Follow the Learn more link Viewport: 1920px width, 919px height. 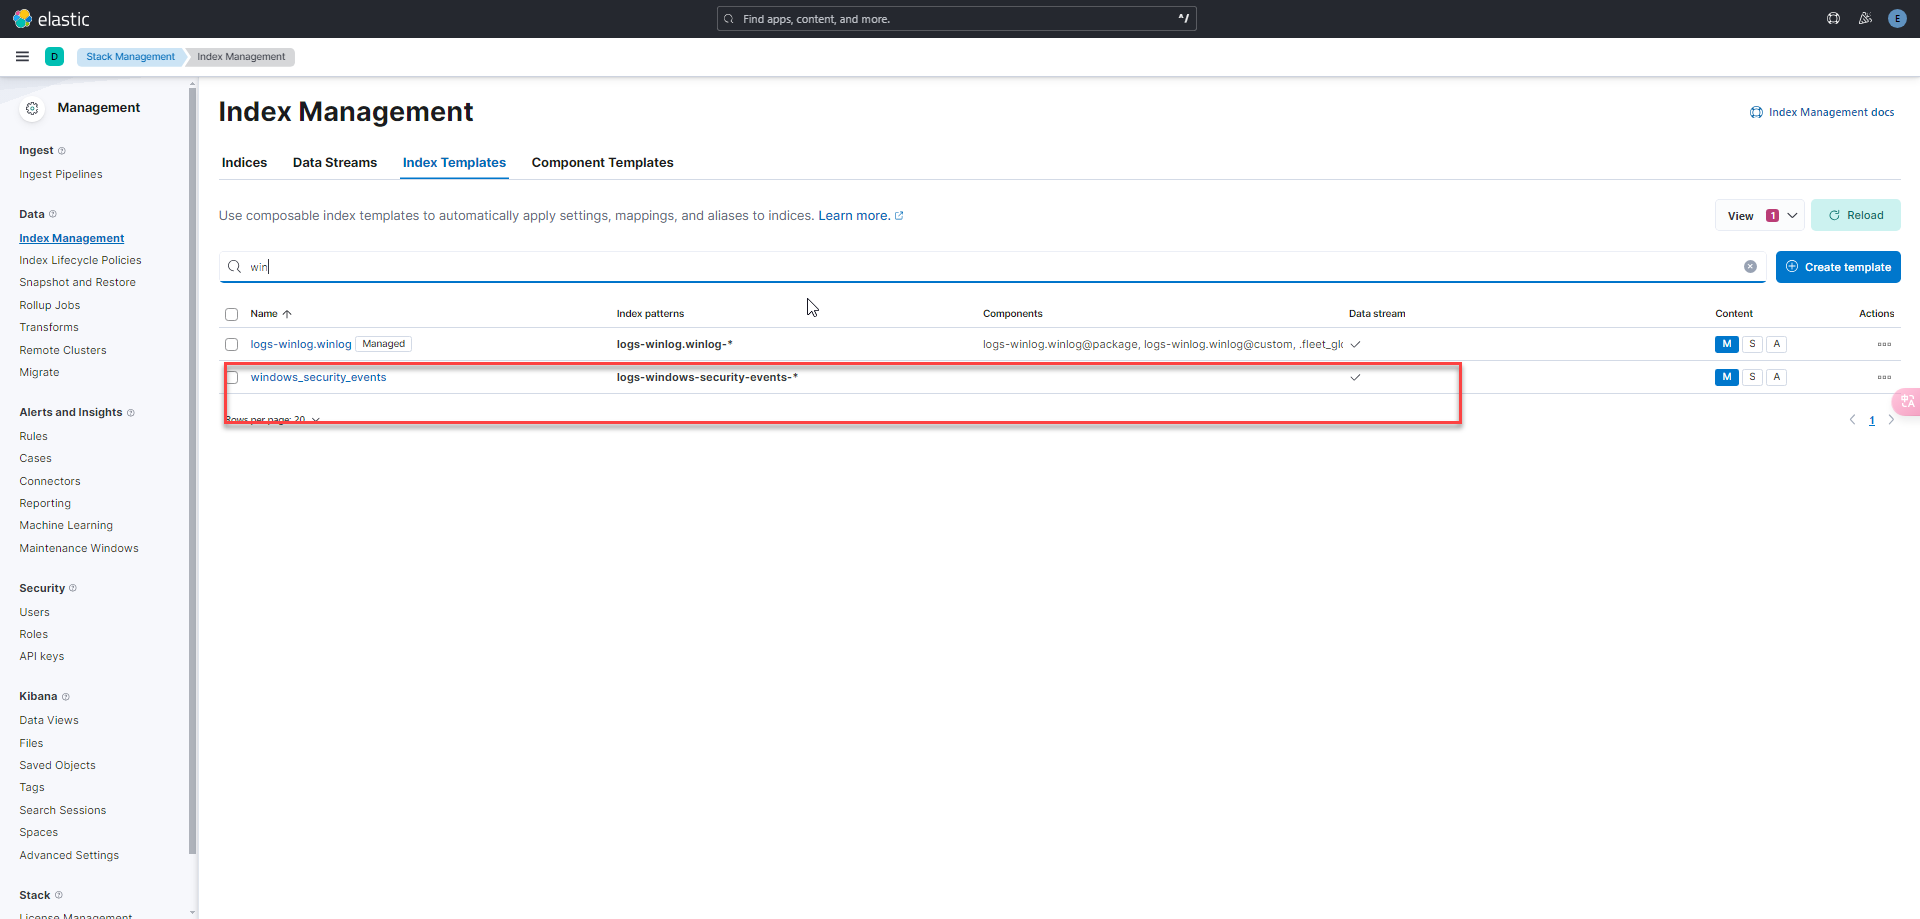coord(860,216)
